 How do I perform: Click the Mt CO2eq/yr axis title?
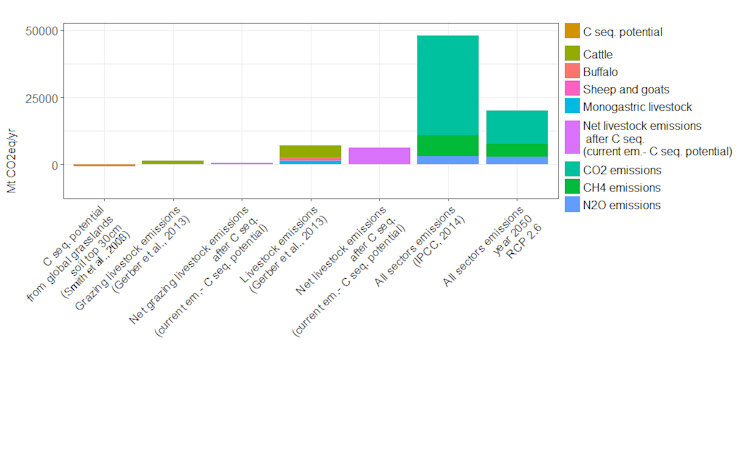pos(12,161)
